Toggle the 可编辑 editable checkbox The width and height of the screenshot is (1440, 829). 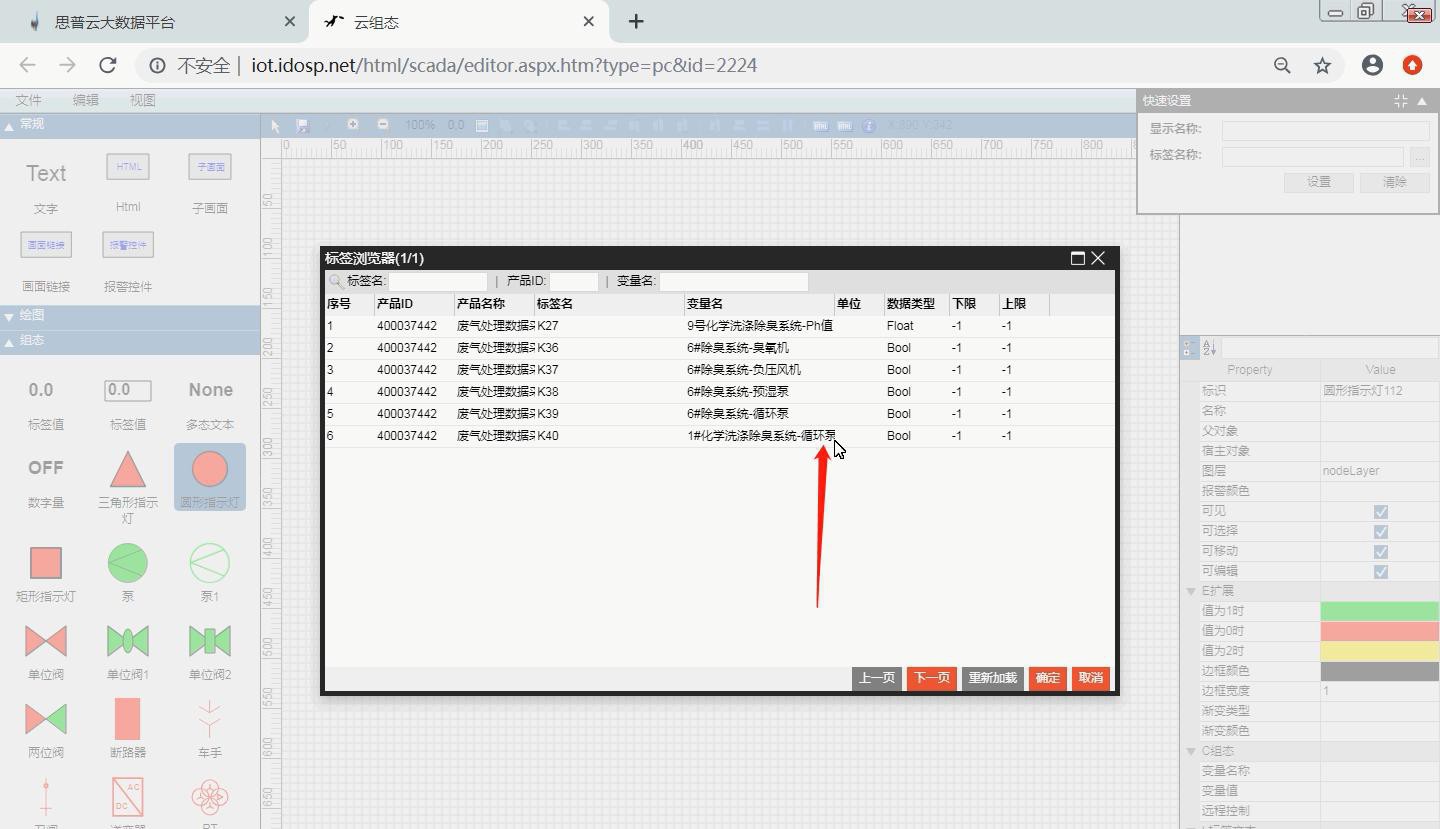[1380, 571]
